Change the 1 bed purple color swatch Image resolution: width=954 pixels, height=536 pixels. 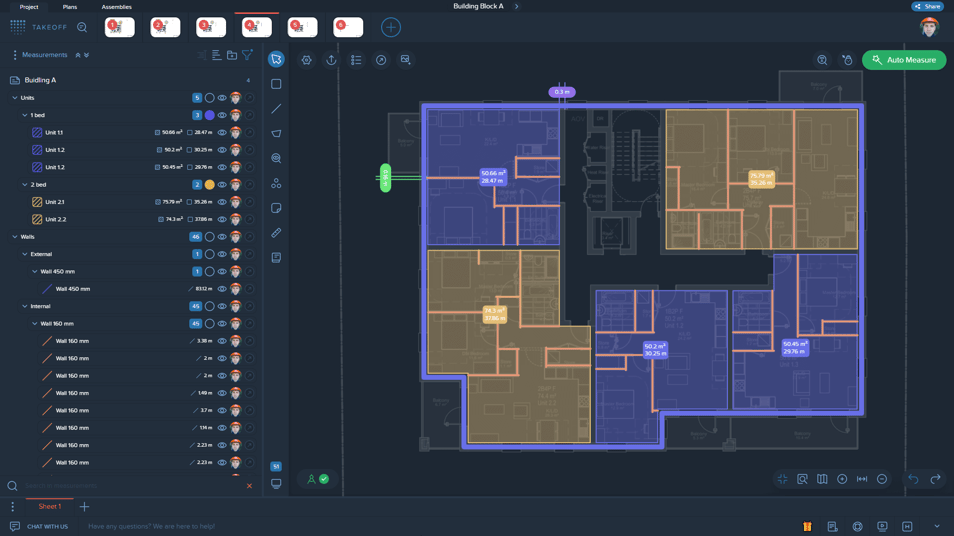[x=209, y=115]
